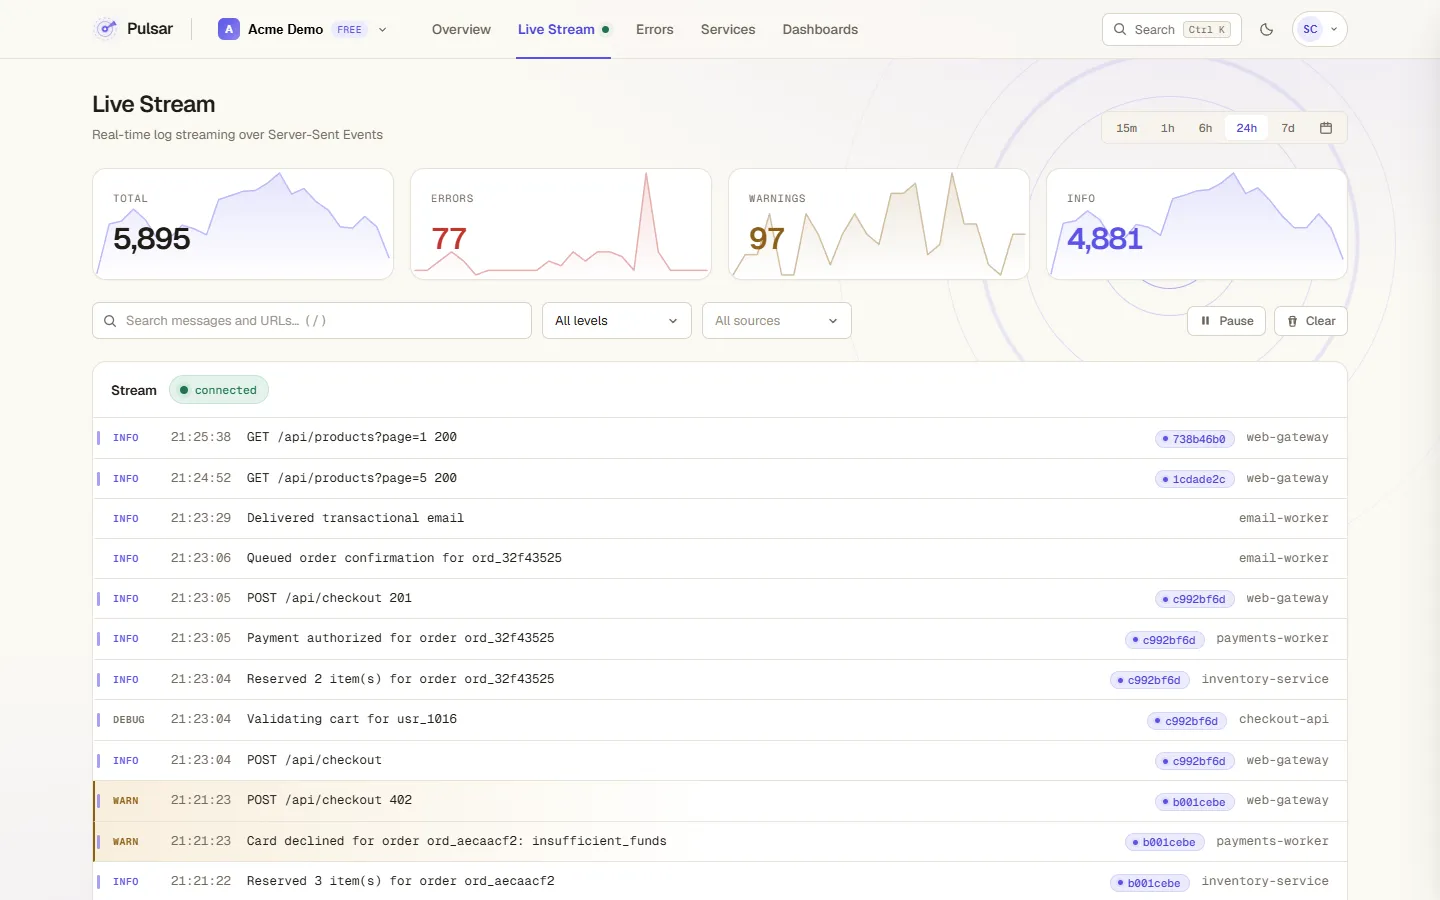Clear the stream log entries
The height and width of the screenshot is (900, 1440).
(1311, 321)
